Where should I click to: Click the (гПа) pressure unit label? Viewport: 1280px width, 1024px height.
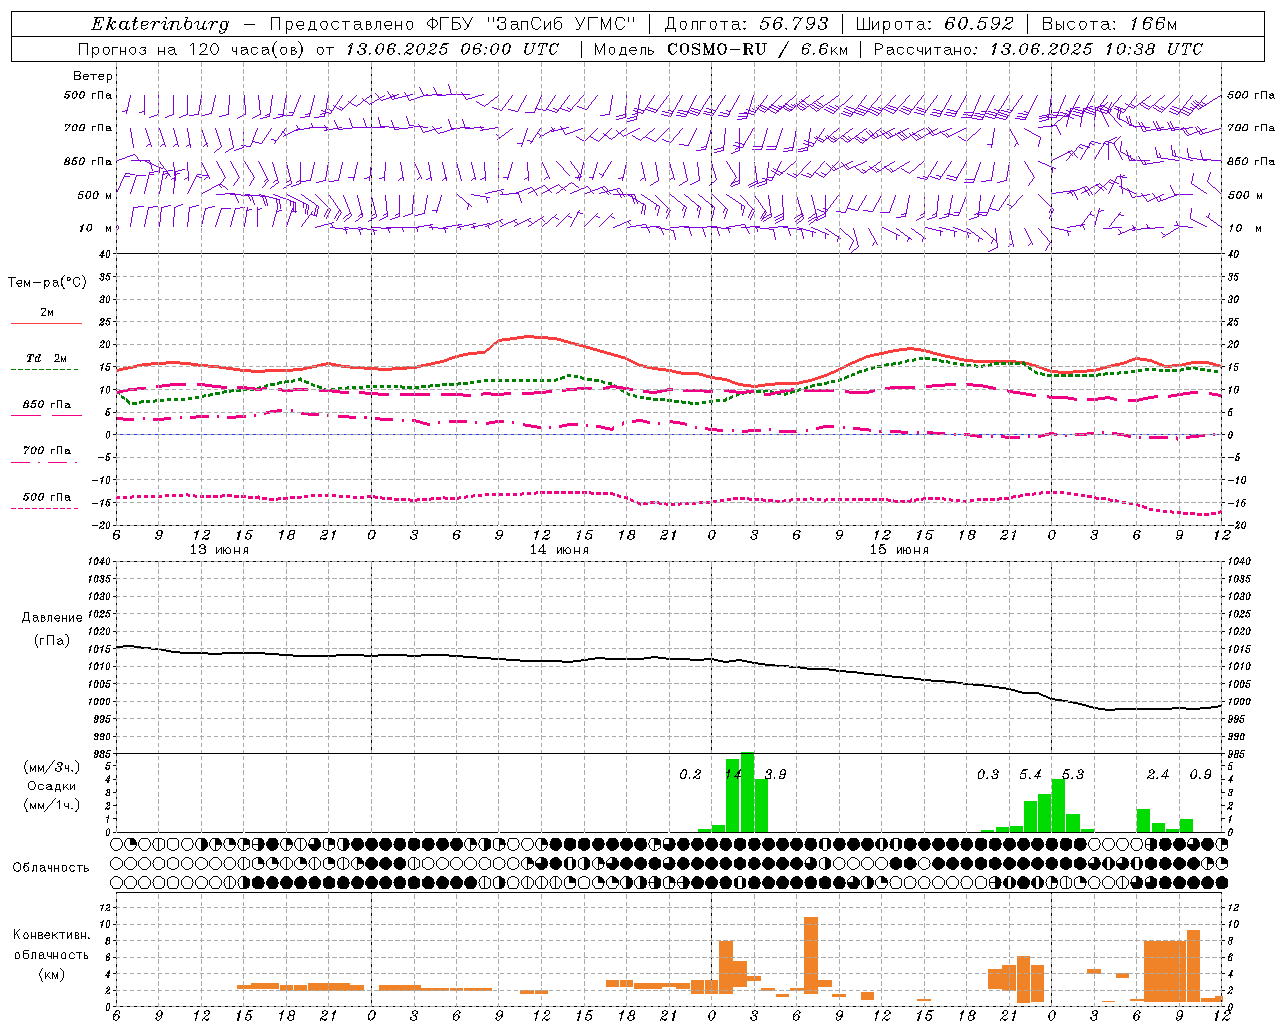(x=52, y=640)
